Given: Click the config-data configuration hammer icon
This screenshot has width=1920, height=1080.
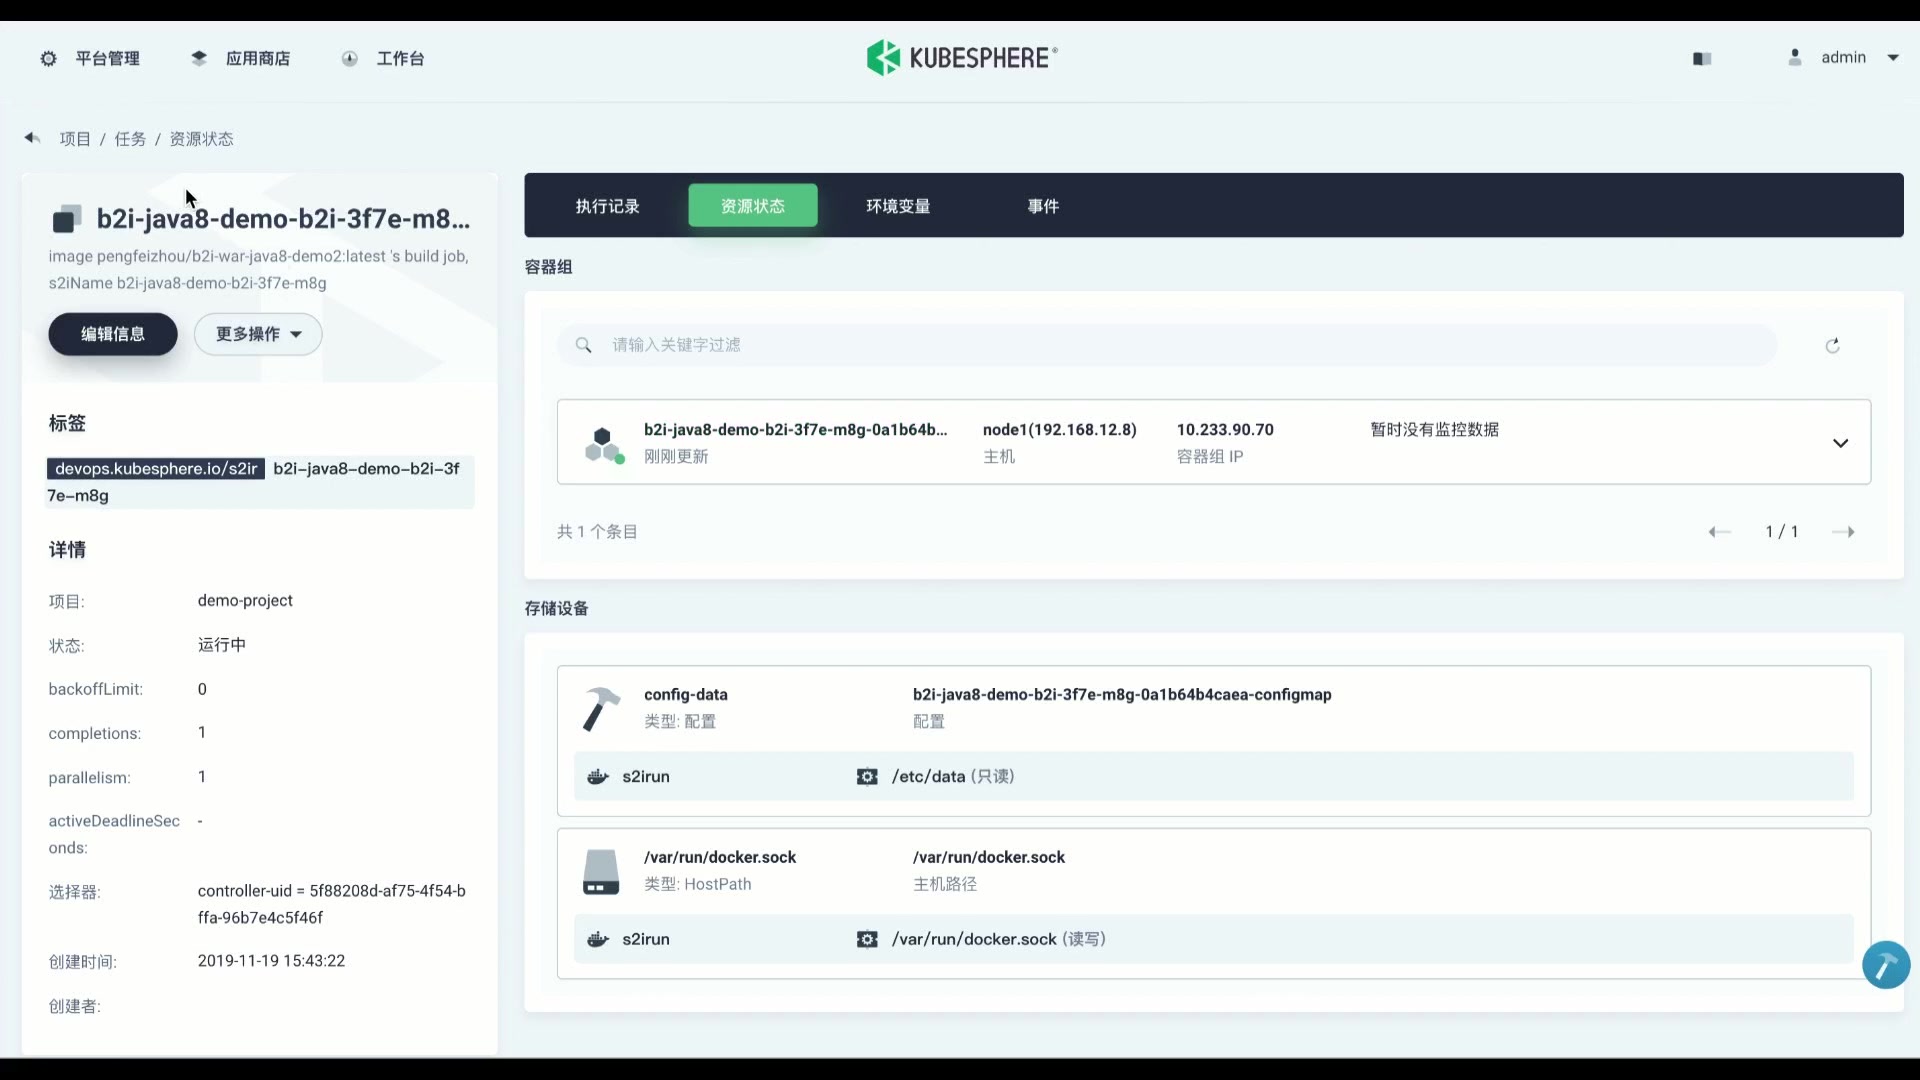Looking at the screenshot, I should 600,708.
